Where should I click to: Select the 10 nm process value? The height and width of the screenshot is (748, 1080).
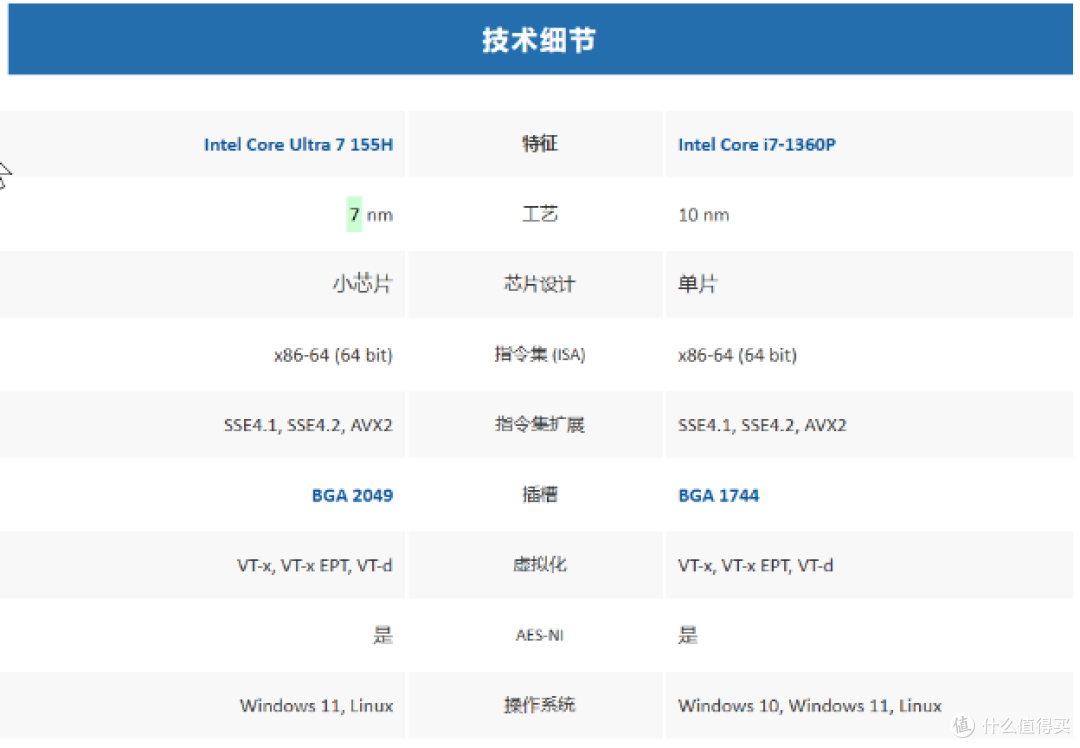703,215
